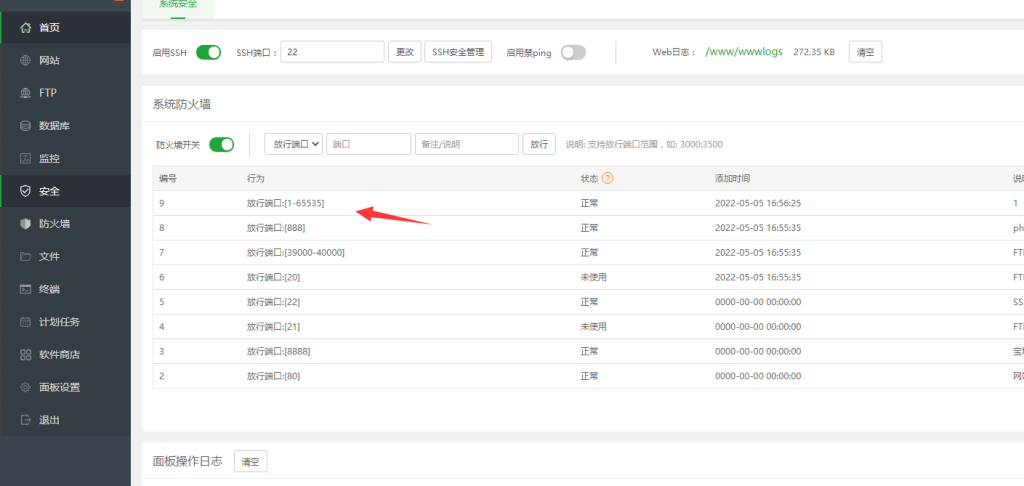Select the 放行端口:[39000-40000] rule text
This screenshot has height=486, width=1024.
click(x=296, y=252)
